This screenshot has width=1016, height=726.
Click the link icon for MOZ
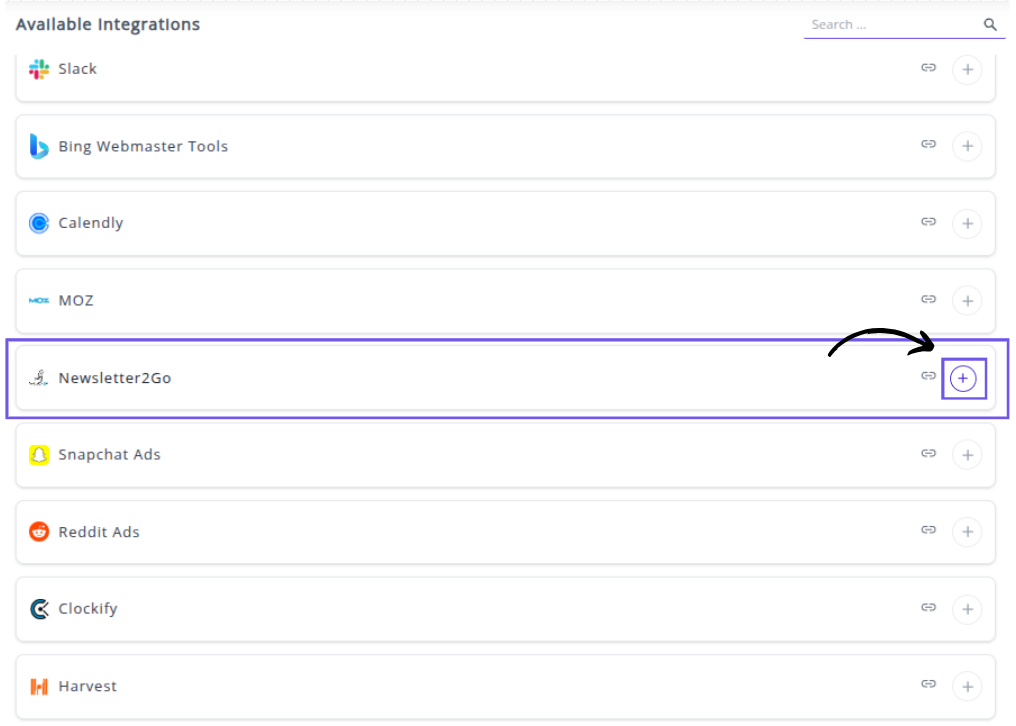pos(928,299)
